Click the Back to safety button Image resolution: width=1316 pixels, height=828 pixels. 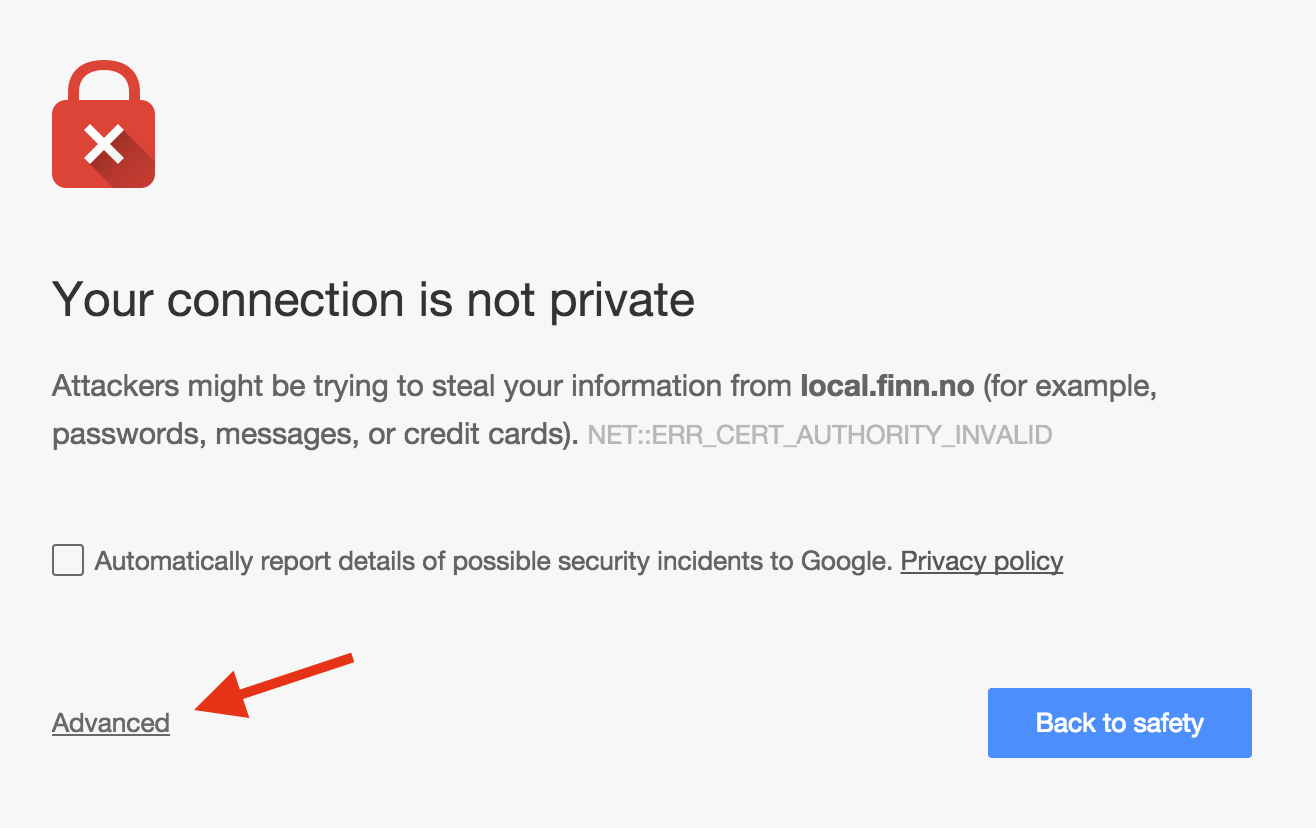tap(1120, 723)
